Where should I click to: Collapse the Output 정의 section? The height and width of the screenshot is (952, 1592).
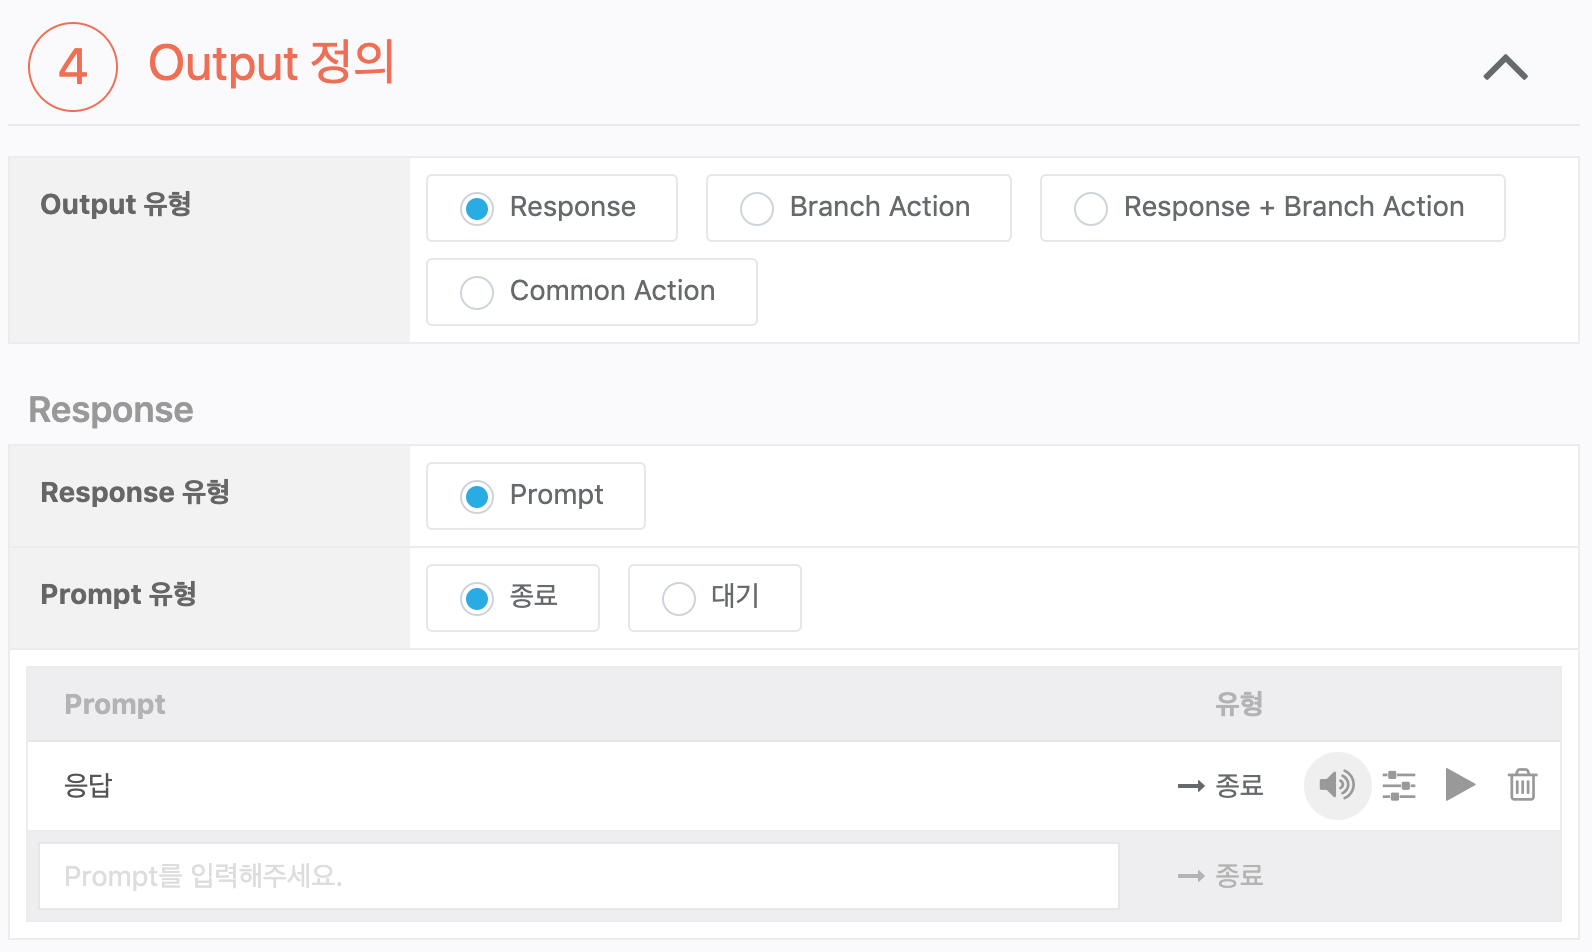pos(1505,67)
